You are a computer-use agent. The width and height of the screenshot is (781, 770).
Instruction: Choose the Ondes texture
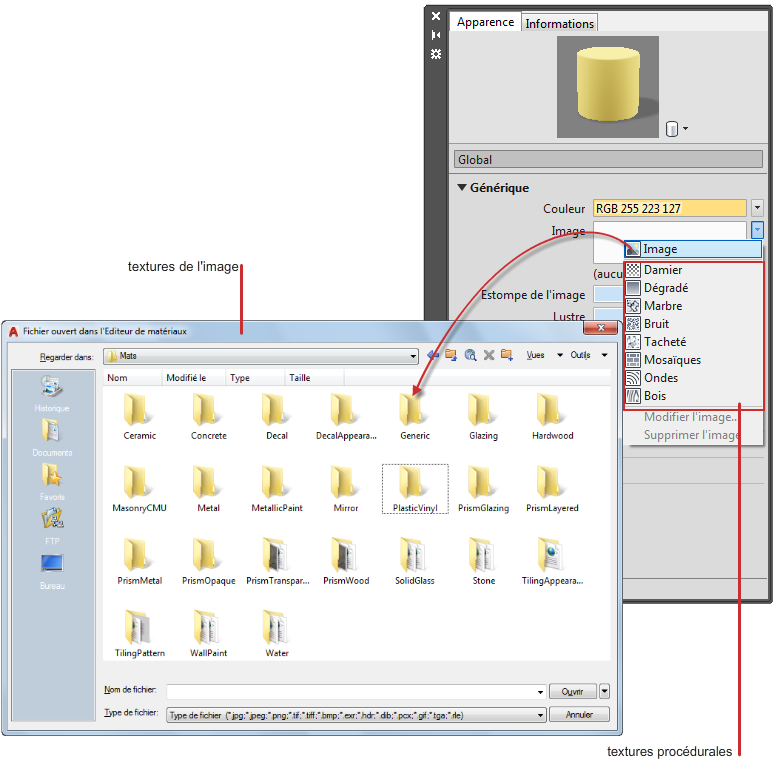coord(693,378)
